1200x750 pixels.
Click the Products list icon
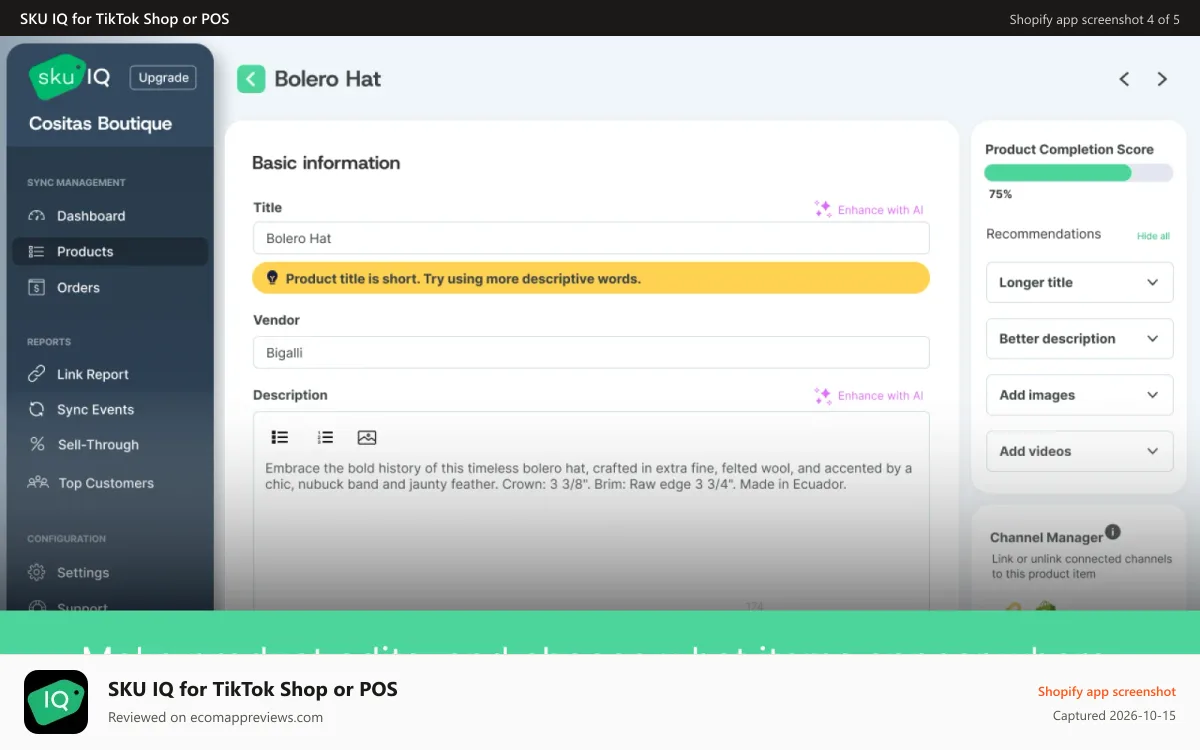tap(37, 252)
